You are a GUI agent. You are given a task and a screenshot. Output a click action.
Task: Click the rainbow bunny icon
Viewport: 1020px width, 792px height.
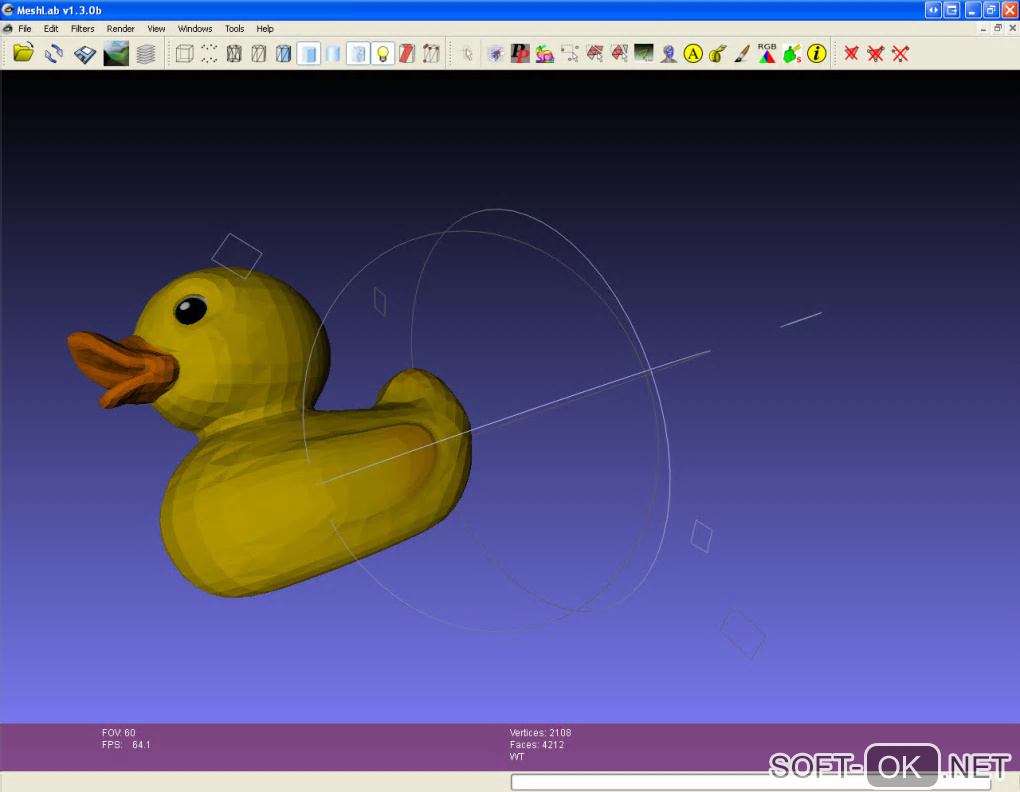[x=544, y=53]
